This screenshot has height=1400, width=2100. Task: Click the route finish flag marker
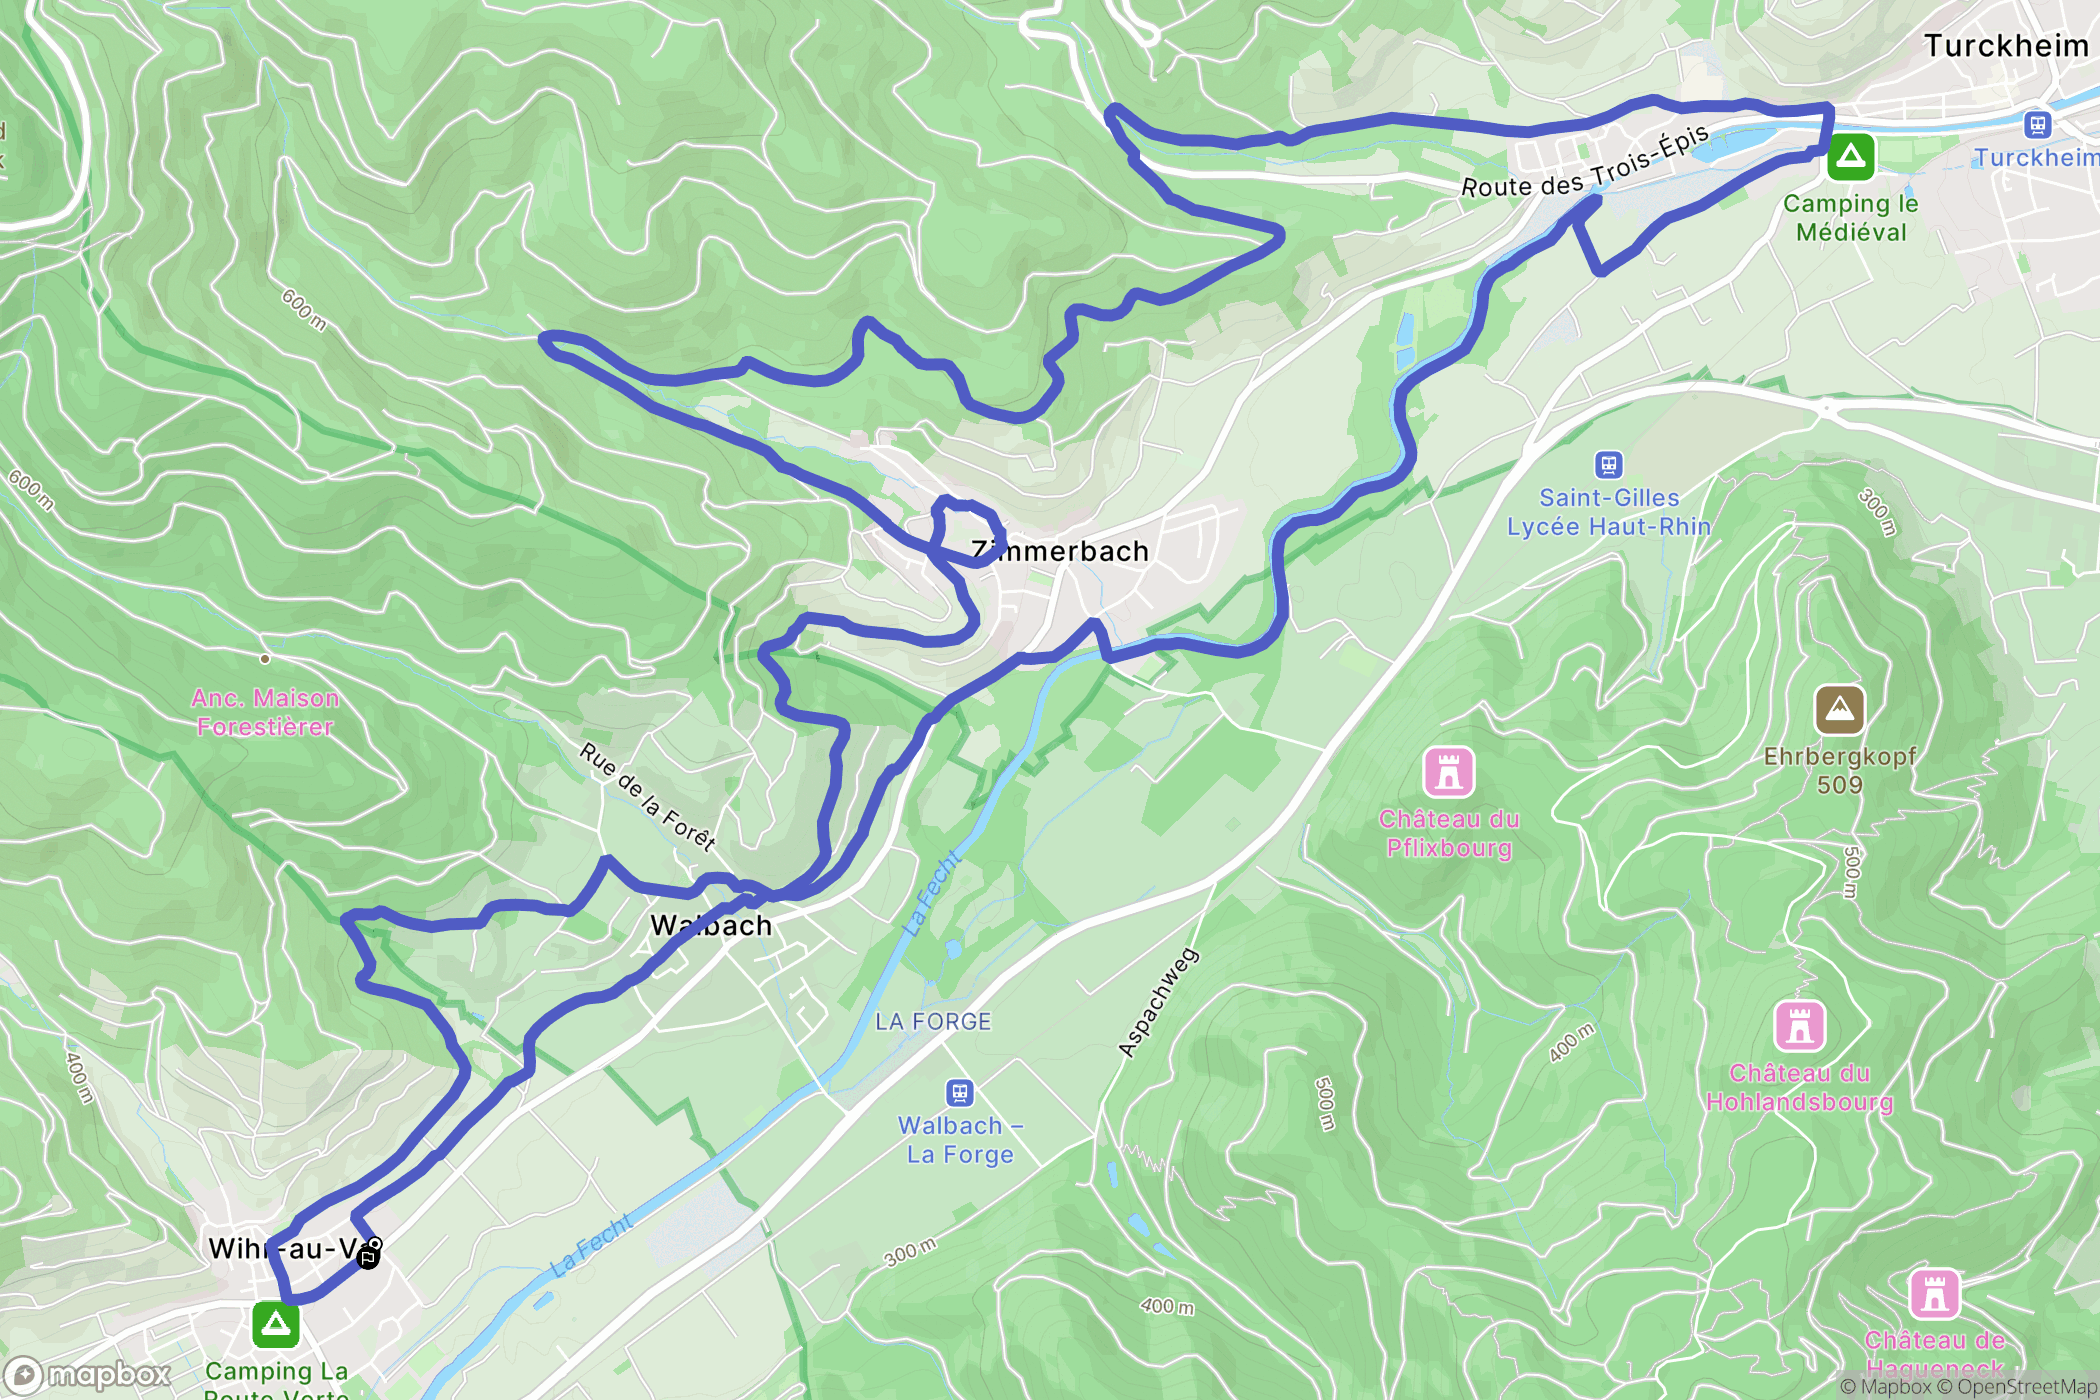click(x=369, y=1257)
